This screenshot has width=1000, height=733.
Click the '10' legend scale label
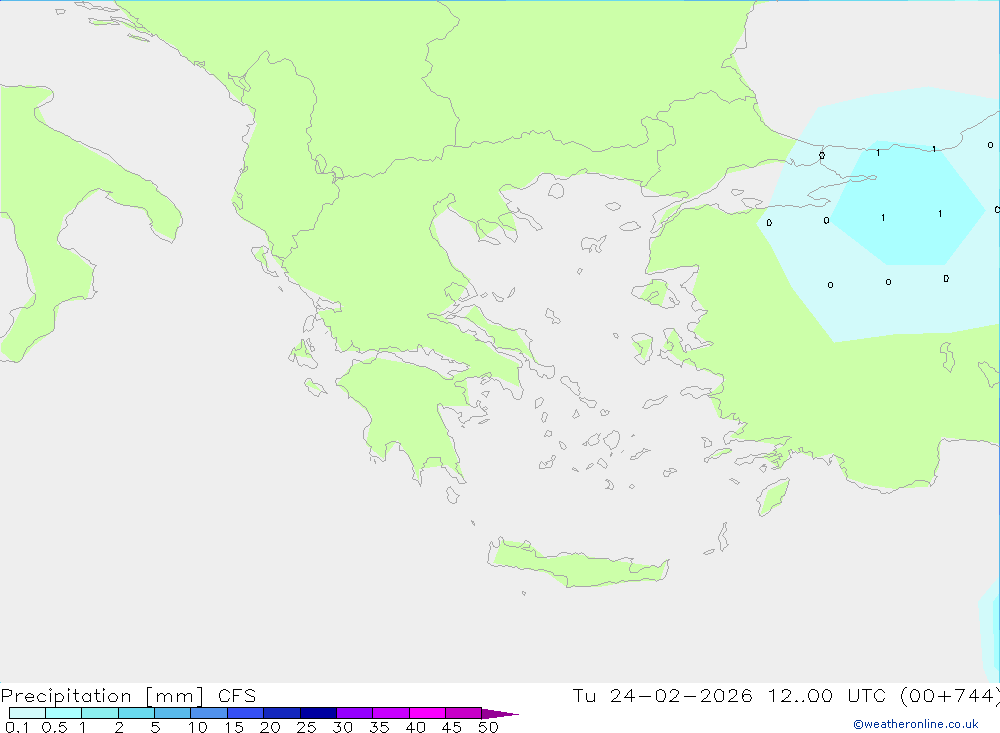tap(198, 727)
